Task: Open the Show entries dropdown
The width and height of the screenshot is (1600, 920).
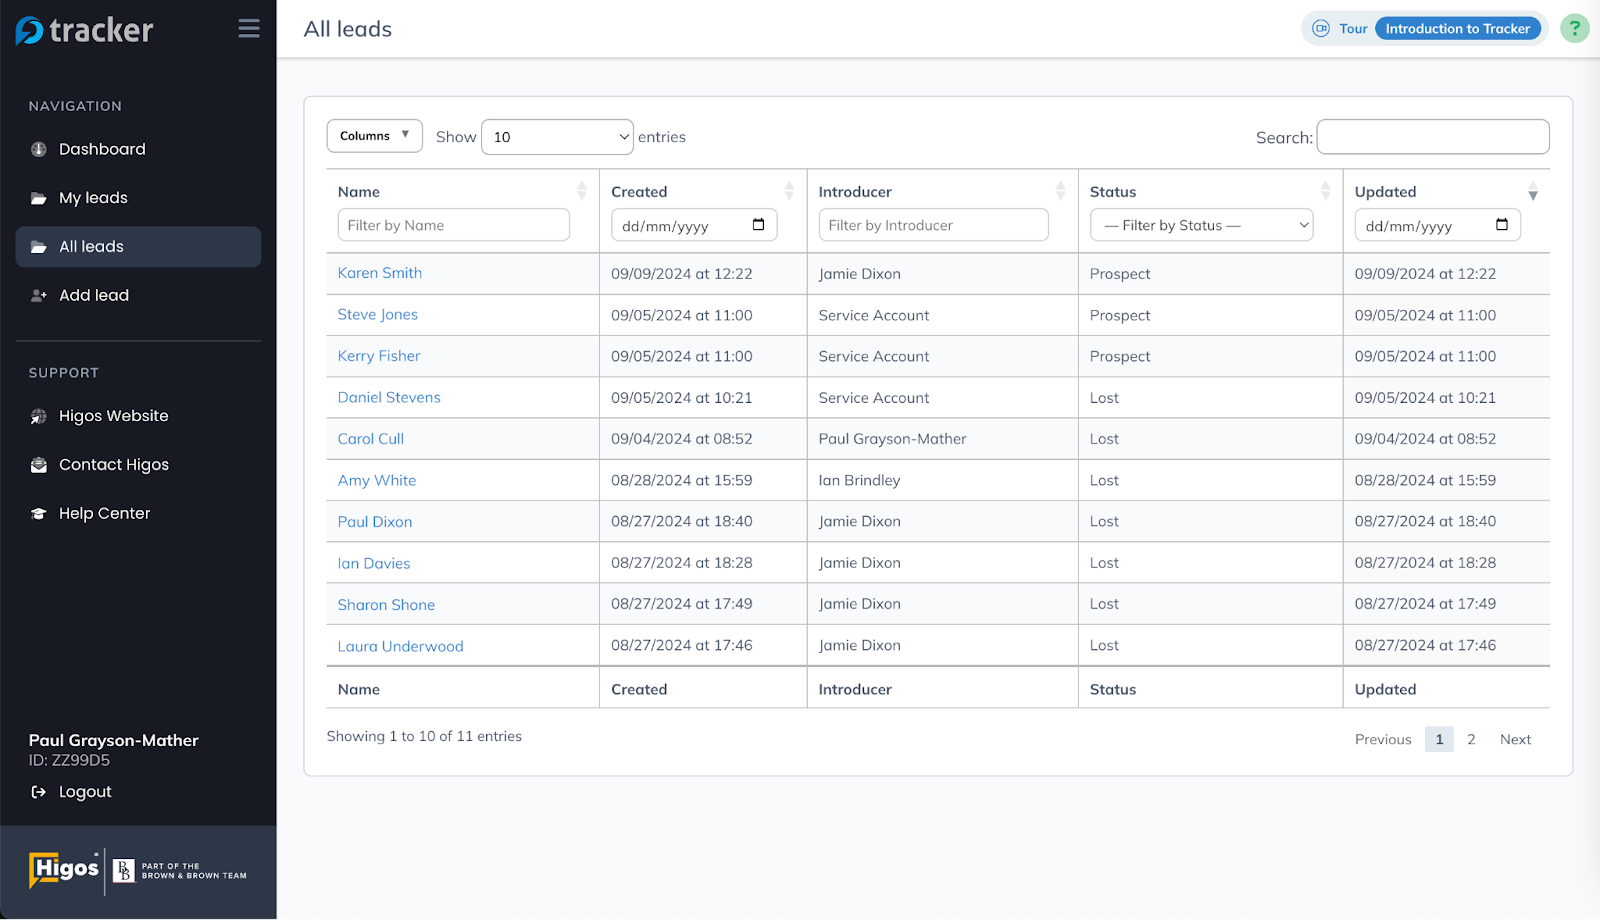Action: tap(557, 136)
